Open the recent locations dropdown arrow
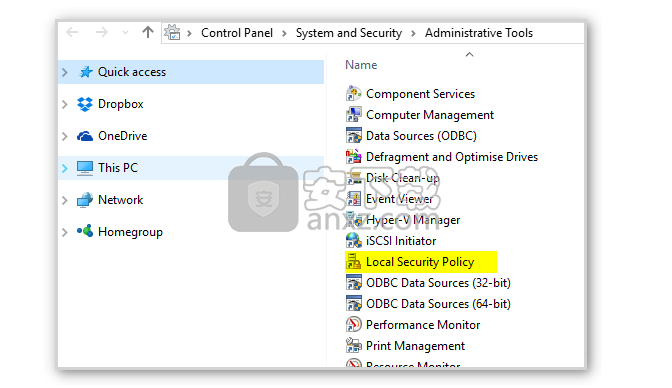Viewport: 672px width, 388px height. (x=125, y=33)
